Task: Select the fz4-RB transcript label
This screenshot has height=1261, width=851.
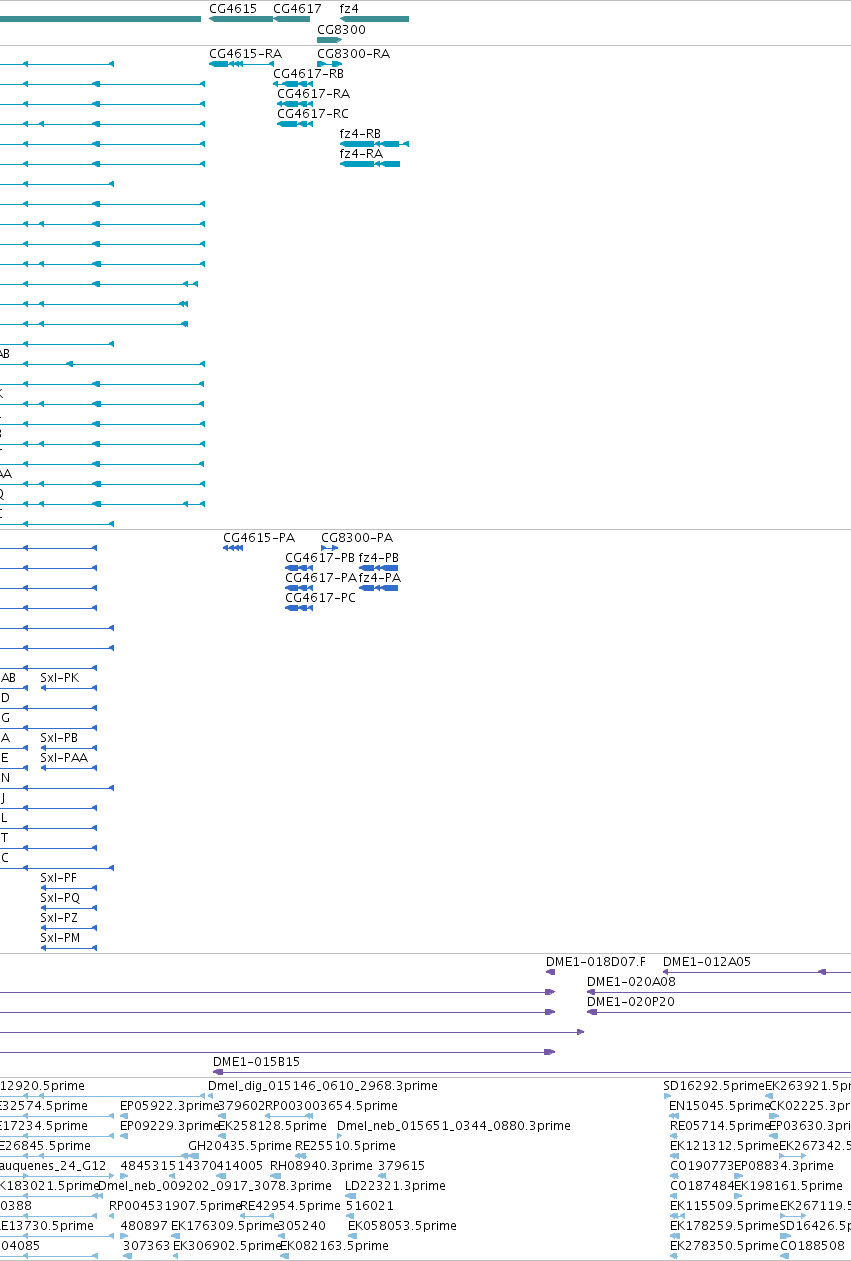Action: 360,133
